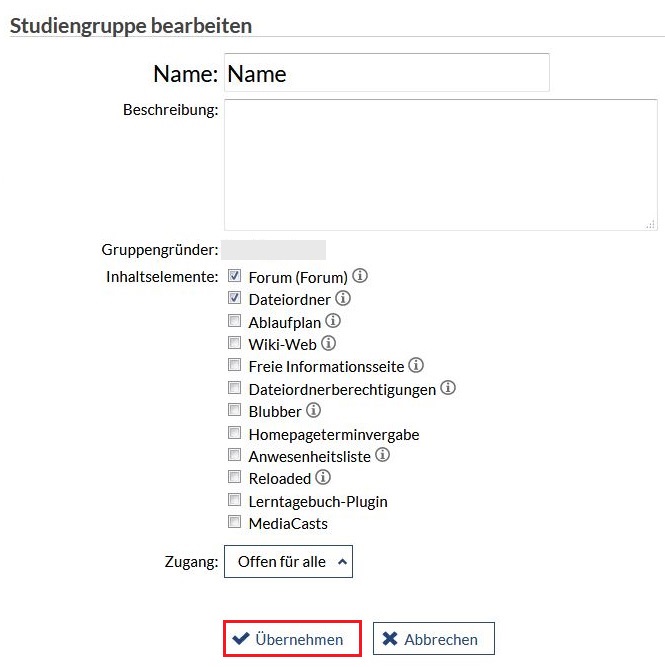Uncheck the Forum (Forum) checkbox
Viewport: 665px width, 667px height.
coord(234,276)
